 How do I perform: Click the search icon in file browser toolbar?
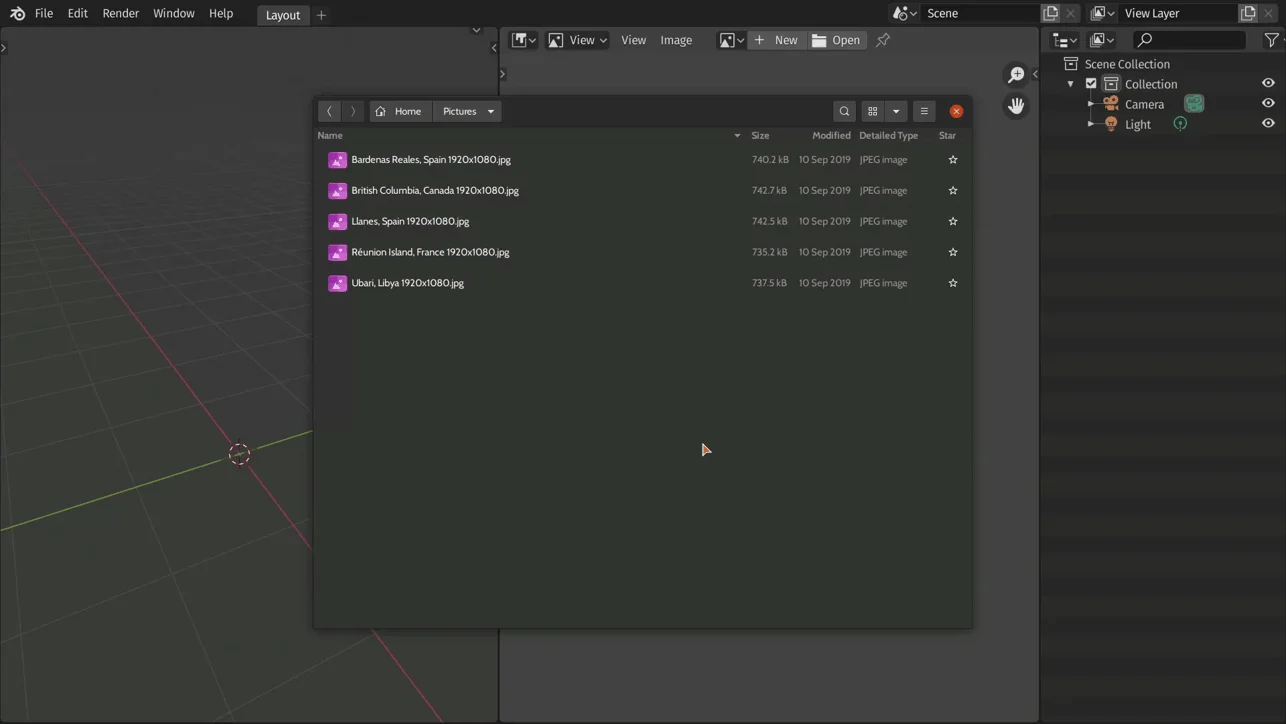point(844,111)
